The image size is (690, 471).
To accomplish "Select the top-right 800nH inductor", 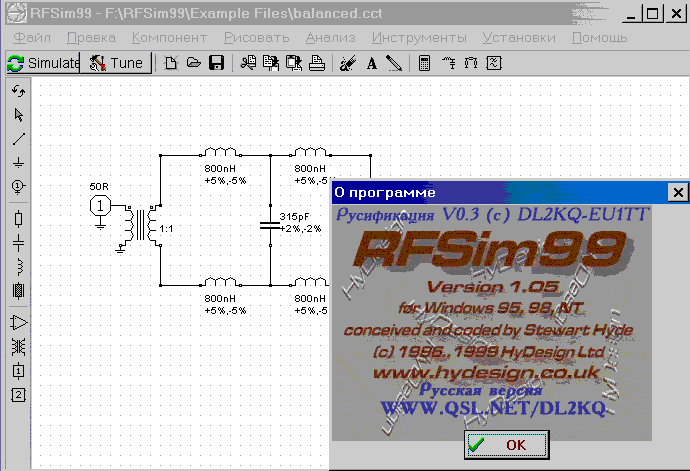I will pyautogui.click(x=310, y=152).
